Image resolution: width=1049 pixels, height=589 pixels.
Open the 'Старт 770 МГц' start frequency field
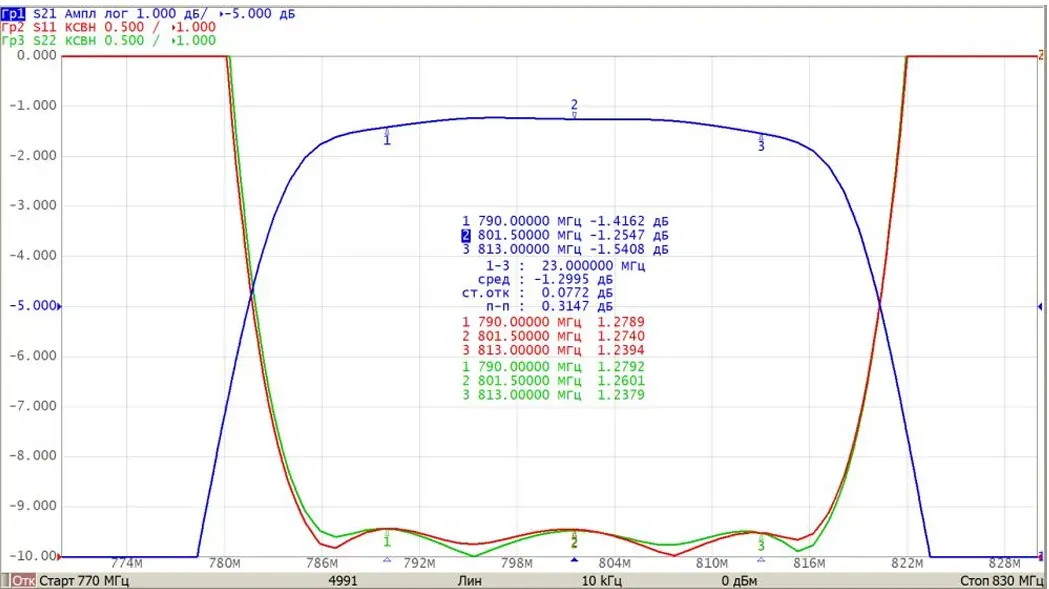pos(84,580)
